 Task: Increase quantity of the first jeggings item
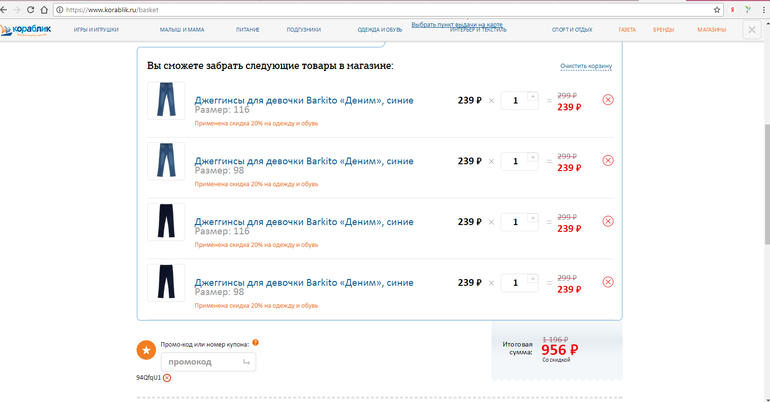click(532, 96)
